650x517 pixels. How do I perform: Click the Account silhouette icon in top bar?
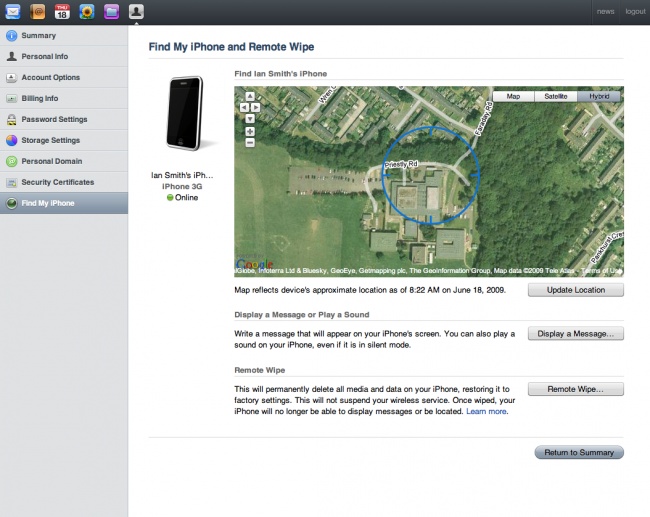click(136, 12)
